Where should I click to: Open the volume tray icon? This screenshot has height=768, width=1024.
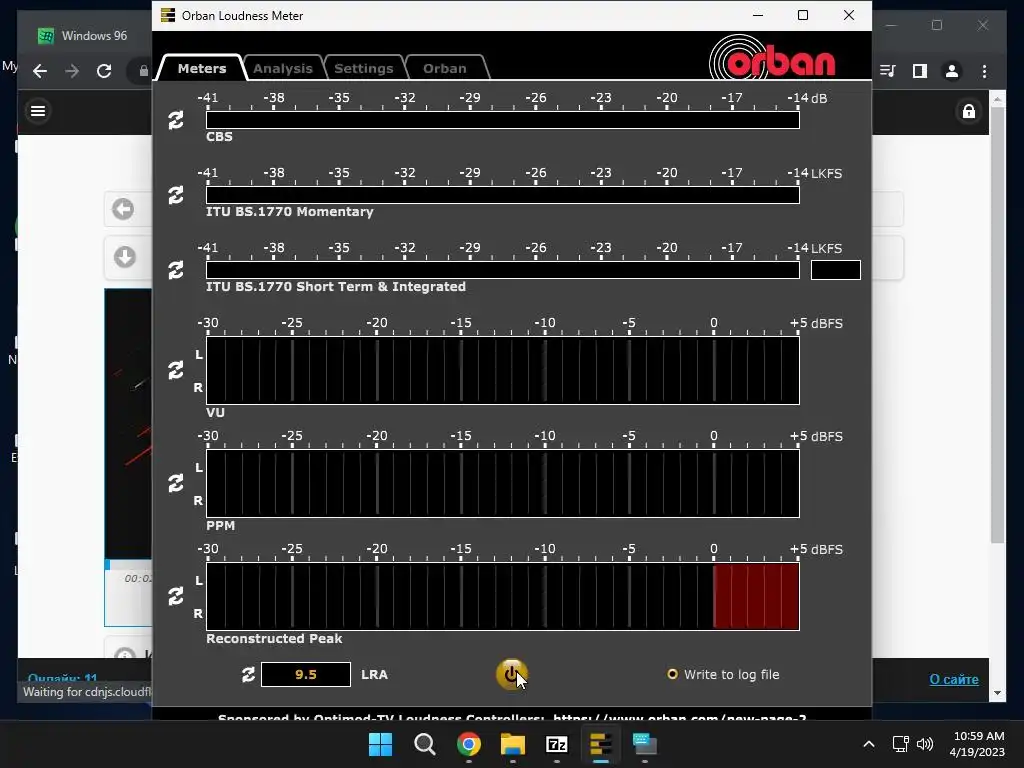click(925, 744)
